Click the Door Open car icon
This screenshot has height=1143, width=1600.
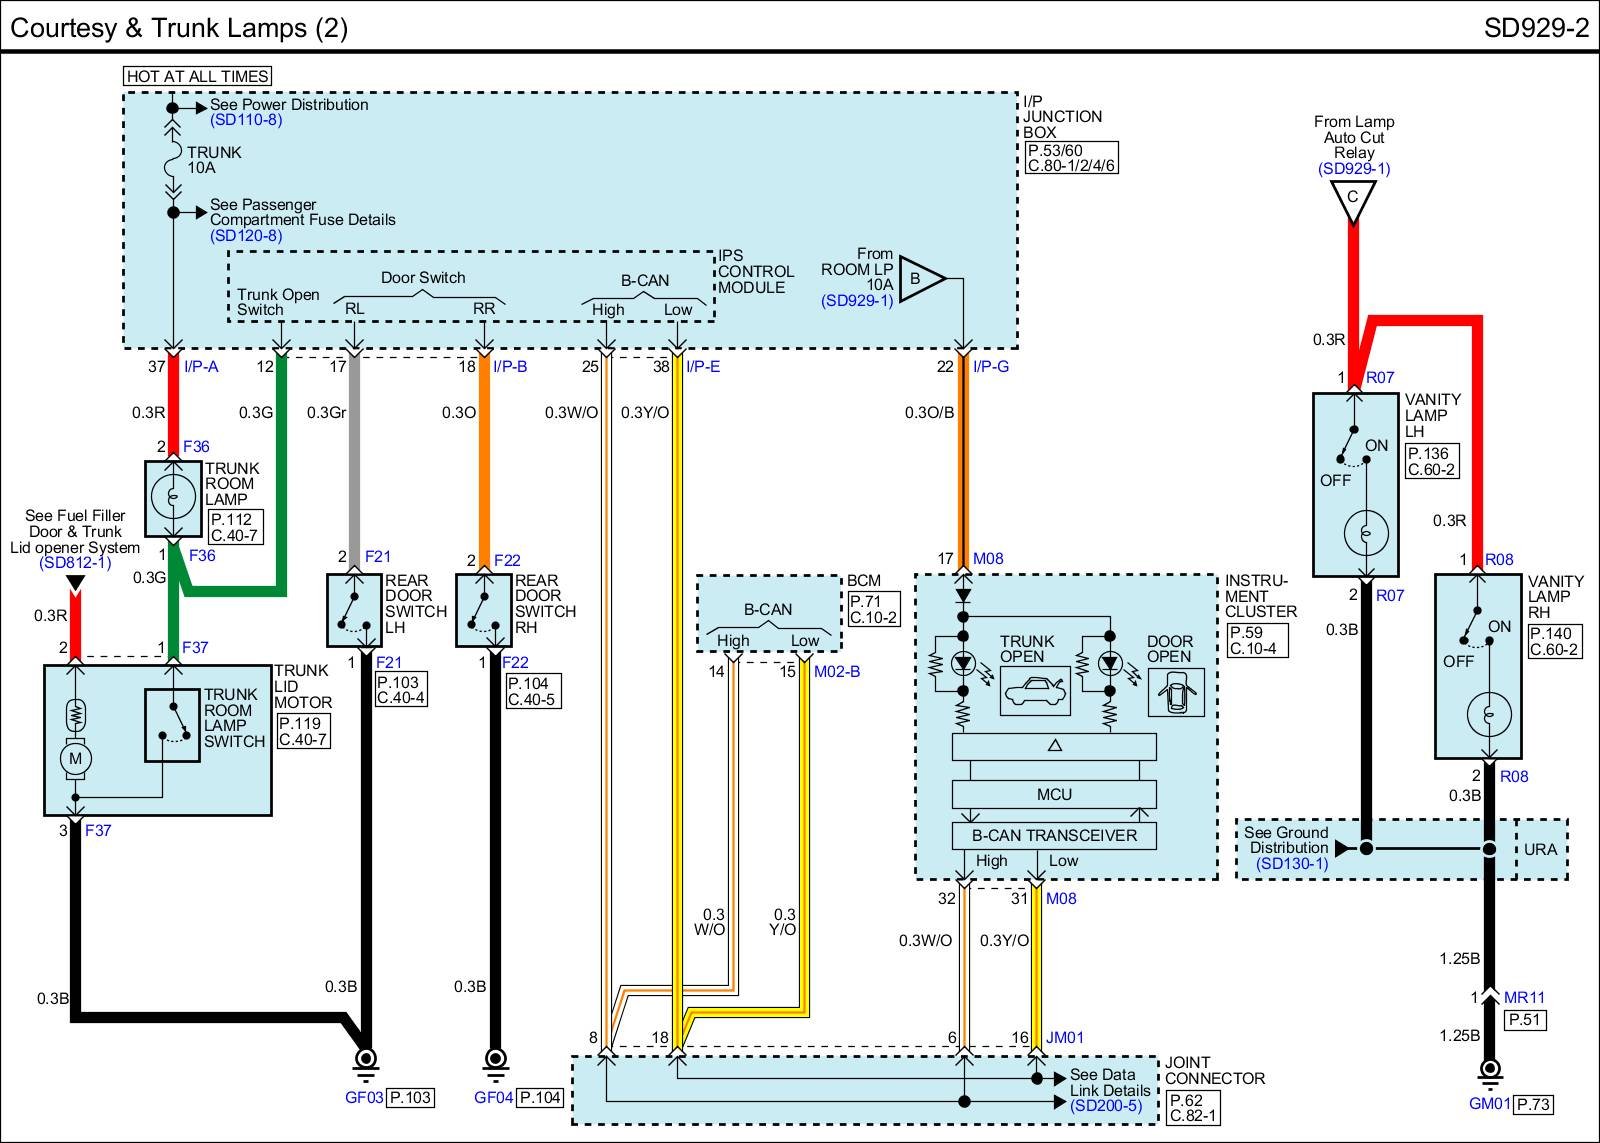(1175, 692)
